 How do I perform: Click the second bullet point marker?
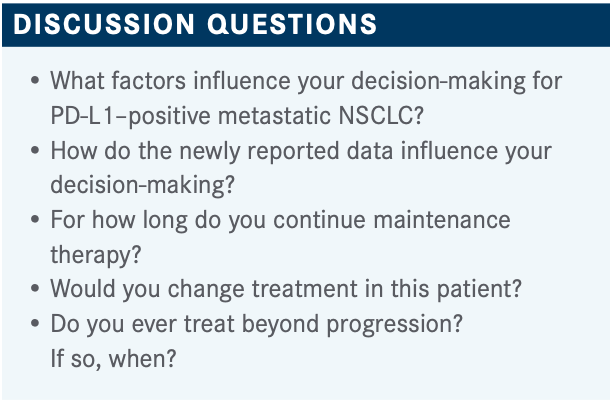[35, 150]
